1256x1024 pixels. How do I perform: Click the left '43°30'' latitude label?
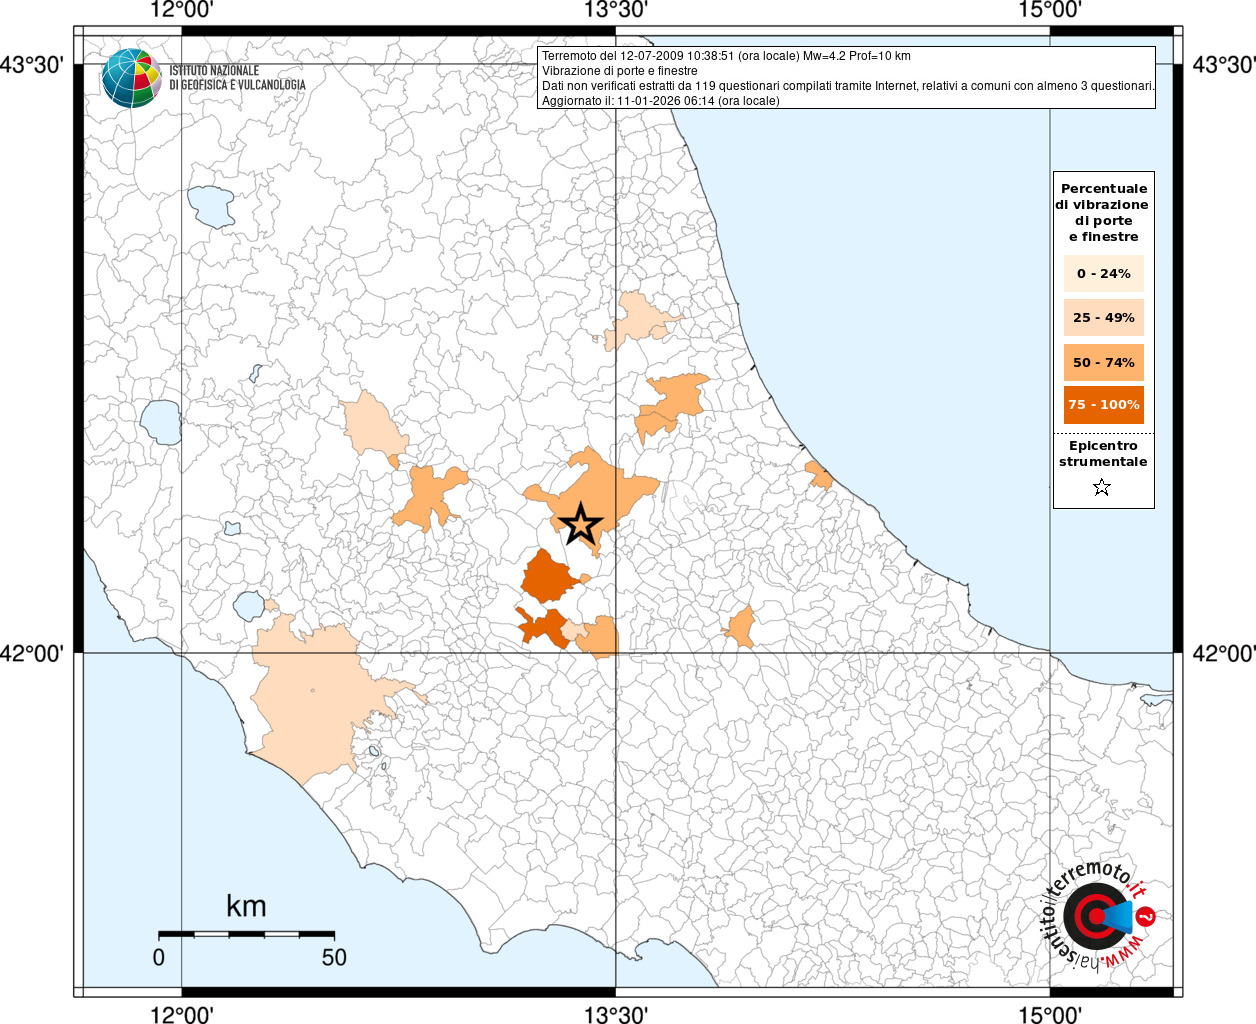[32, 65]
